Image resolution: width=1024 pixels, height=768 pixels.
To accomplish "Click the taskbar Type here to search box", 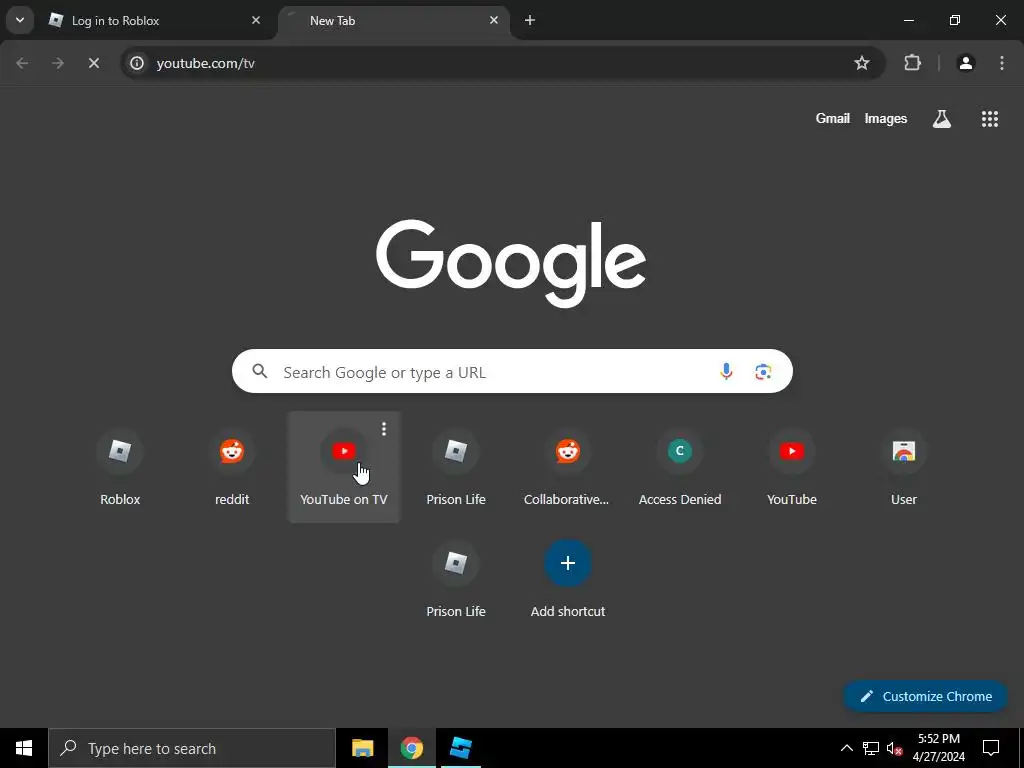I will pyautogui.click(x=191, y=748).
